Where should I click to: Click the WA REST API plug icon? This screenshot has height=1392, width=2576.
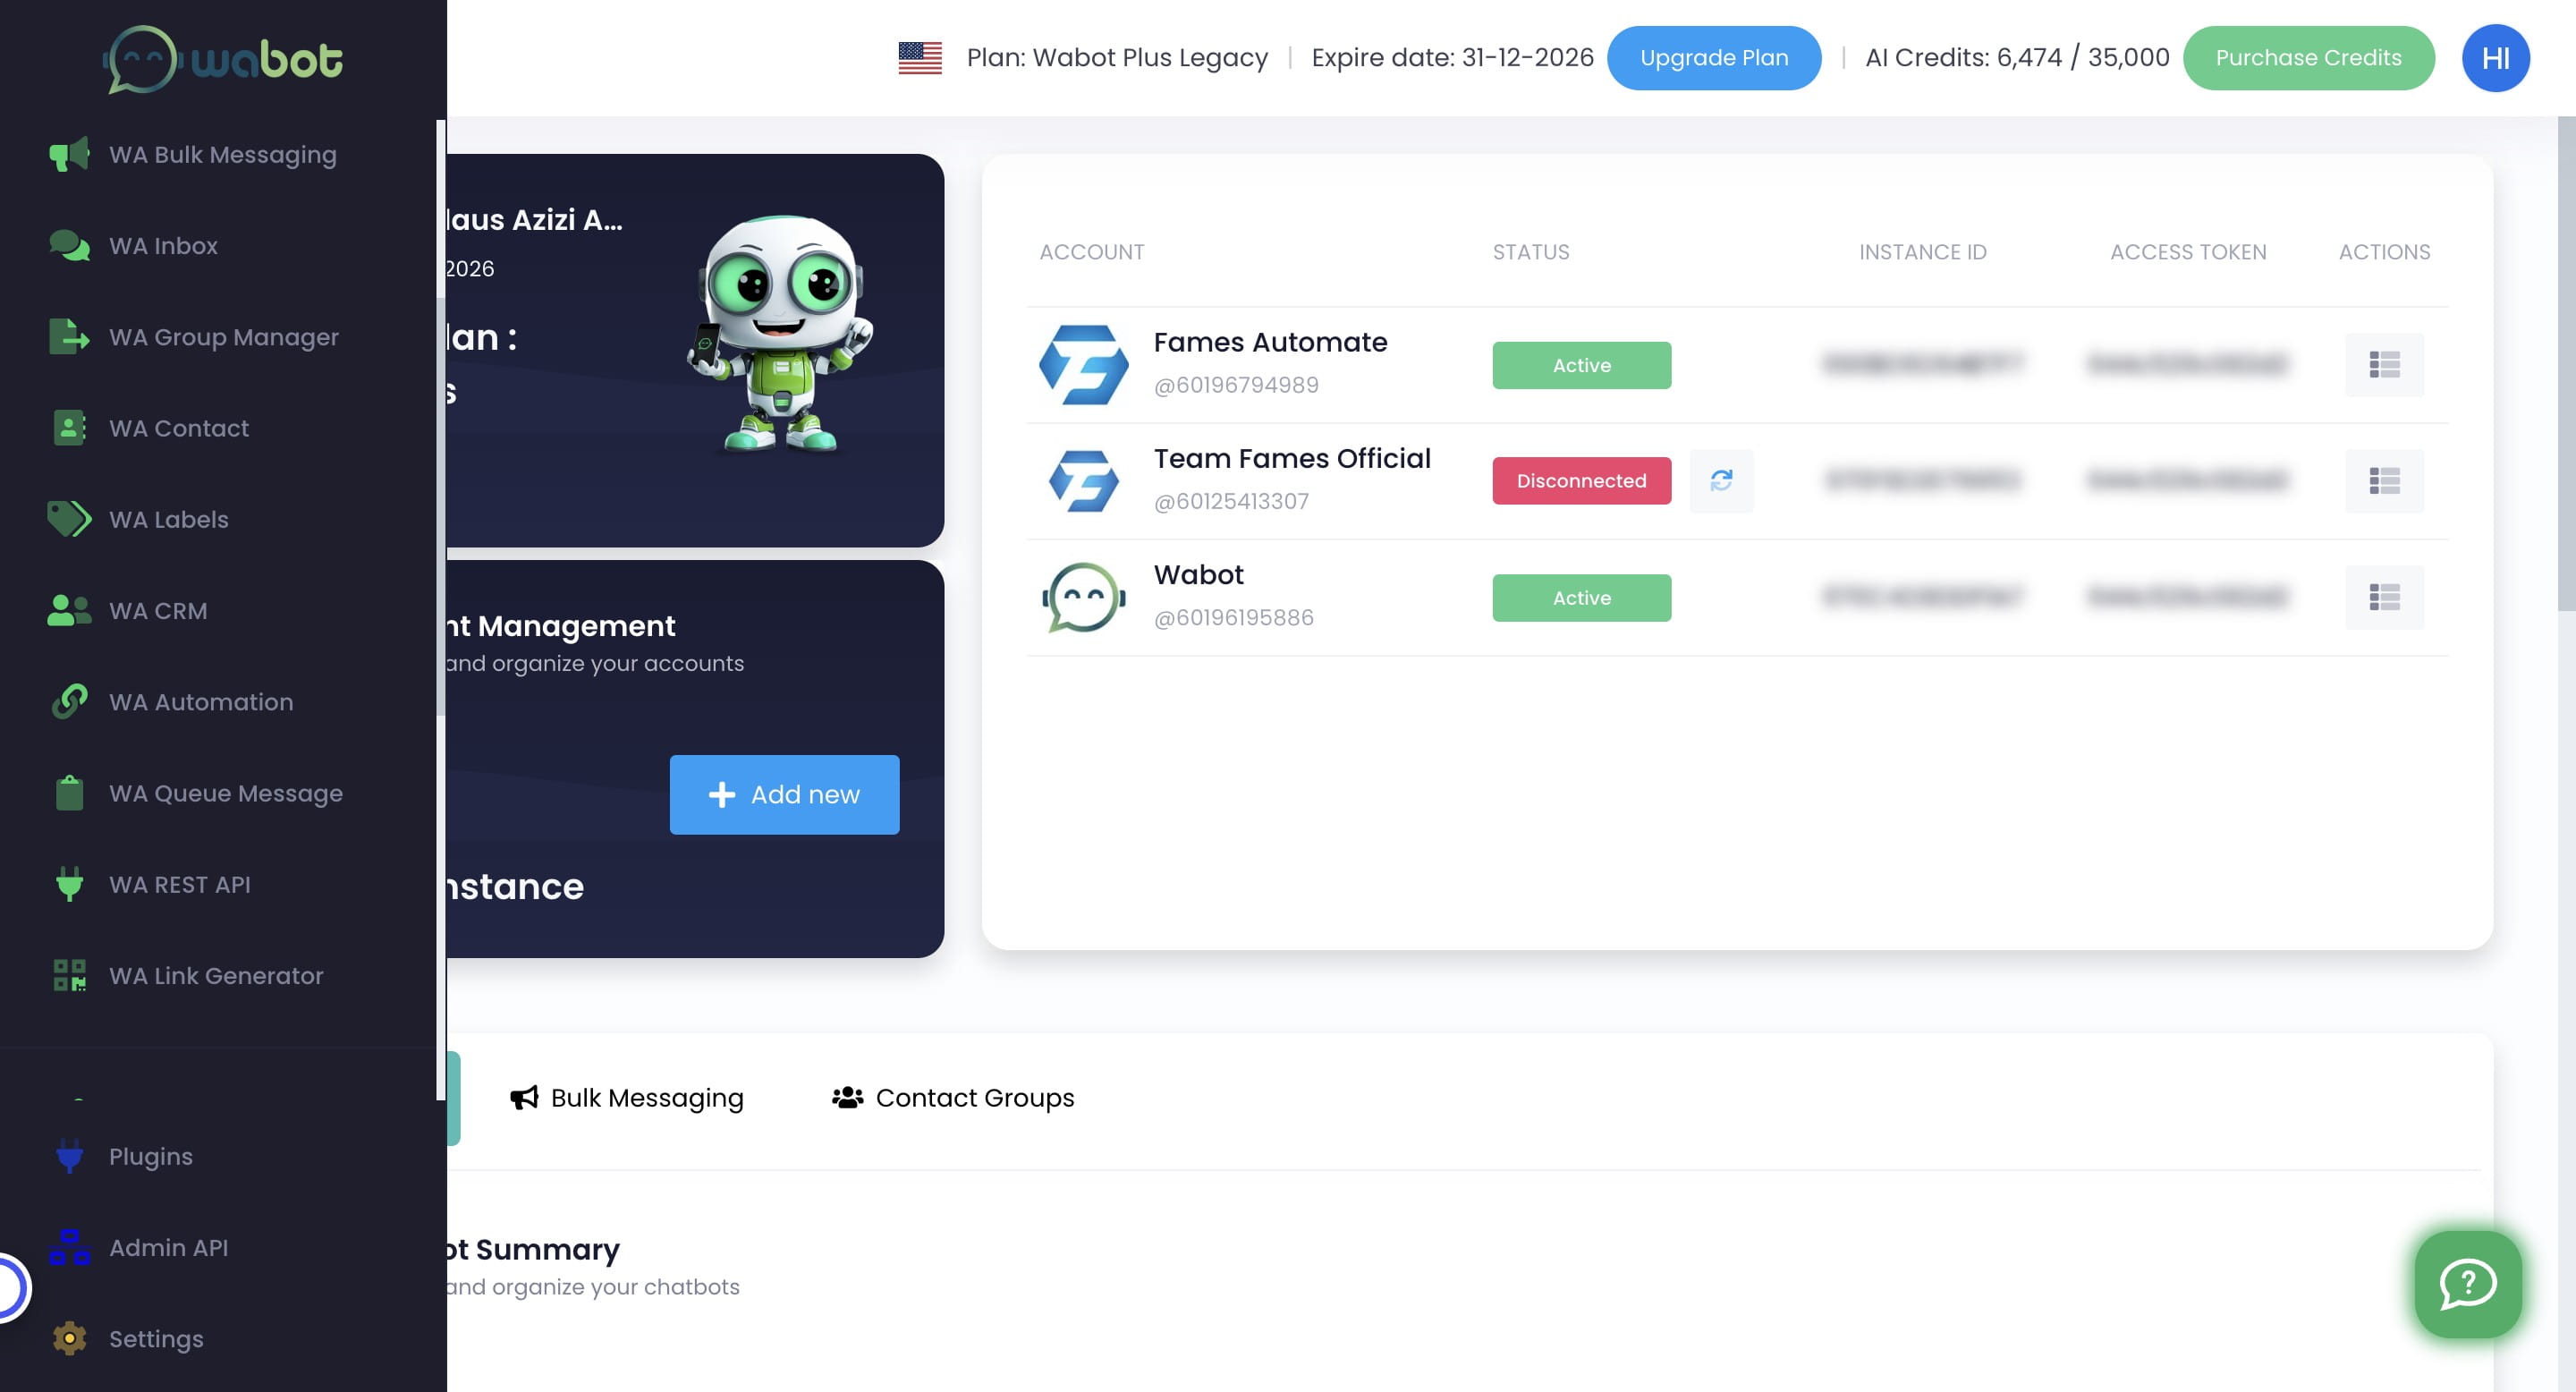[x=69, y=885]
